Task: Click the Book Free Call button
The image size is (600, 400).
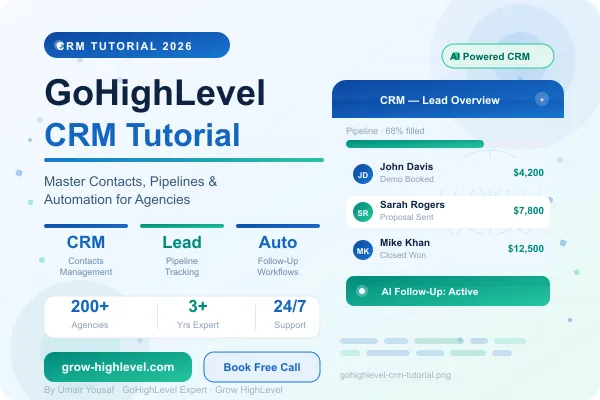Action: pos(262,367)
